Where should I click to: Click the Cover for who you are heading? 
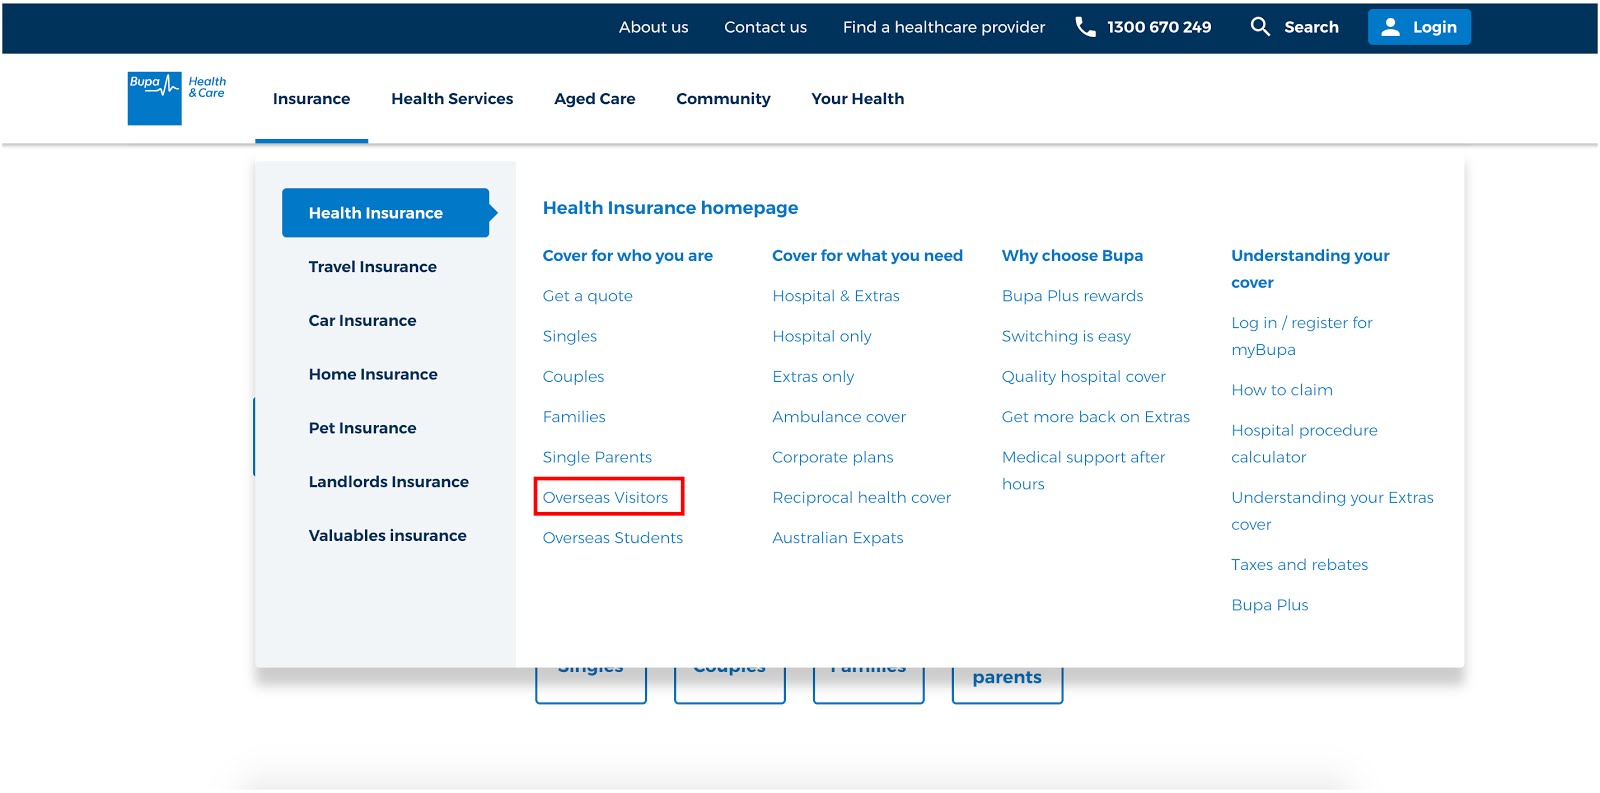click(627, 256)
